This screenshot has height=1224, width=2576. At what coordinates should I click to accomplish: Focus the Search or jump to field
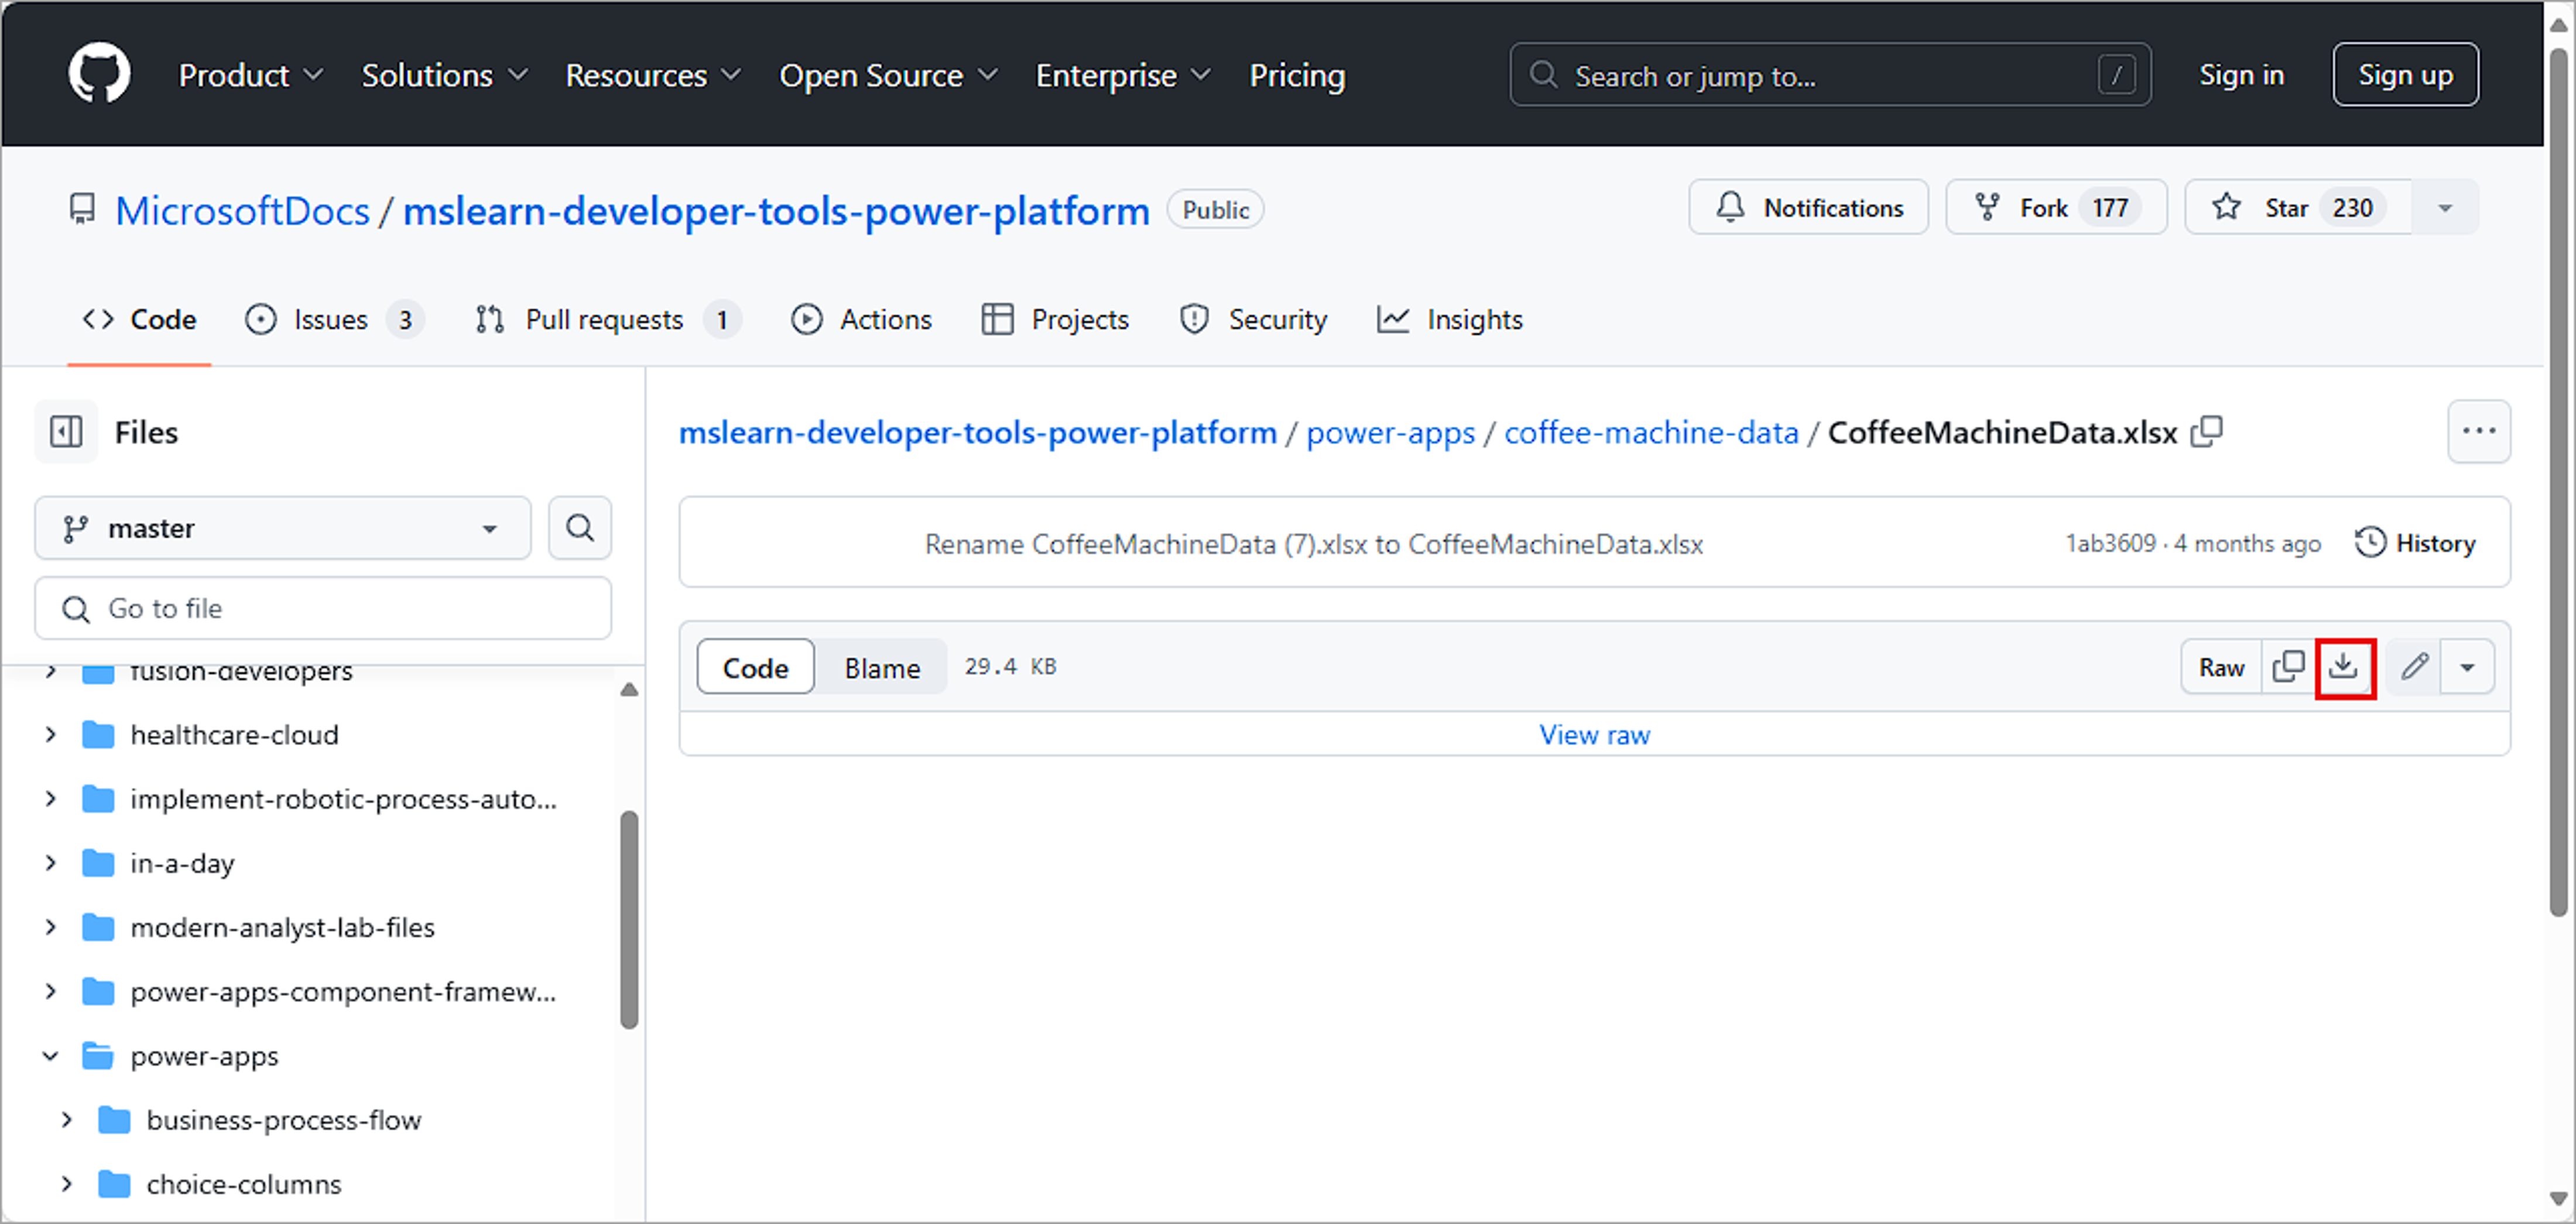click(x=1830, y=75)
